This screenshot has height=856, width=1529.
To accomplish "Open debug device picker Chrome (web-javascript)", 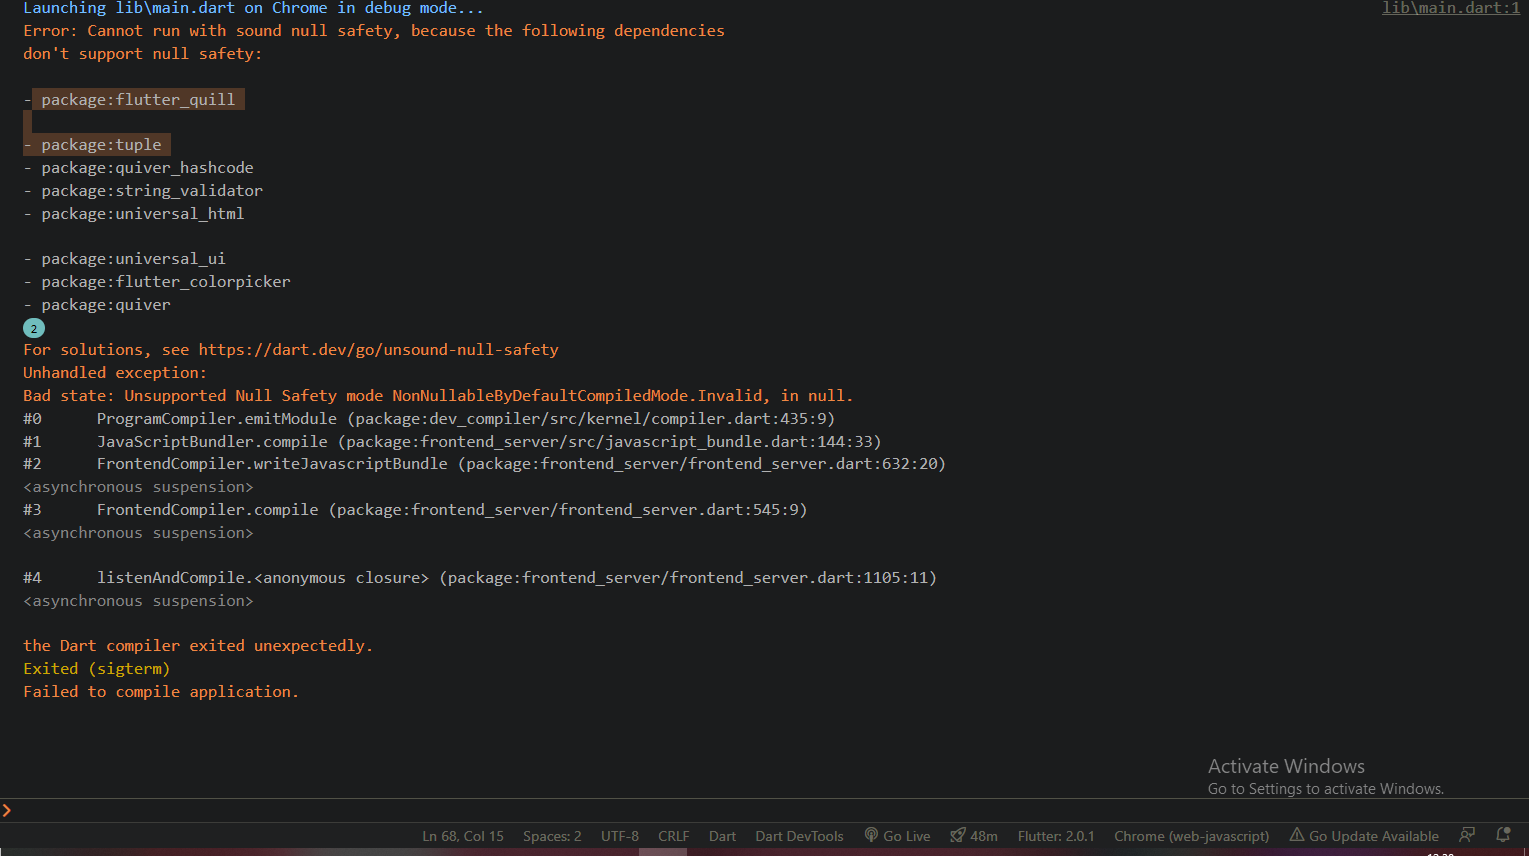I will (1191, 836).
